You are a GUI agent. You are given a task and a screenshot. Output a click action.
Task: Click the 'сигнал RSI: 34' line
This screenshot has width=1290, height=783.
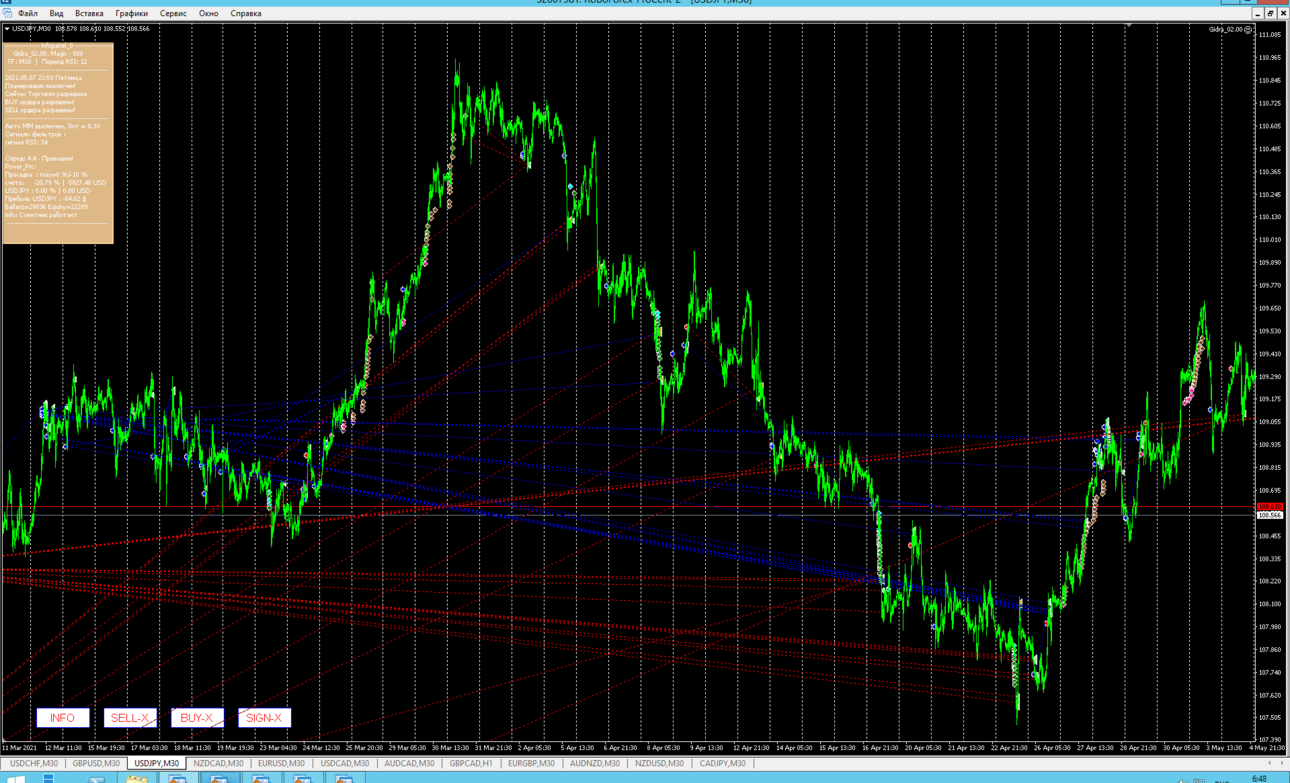point(26,142)
